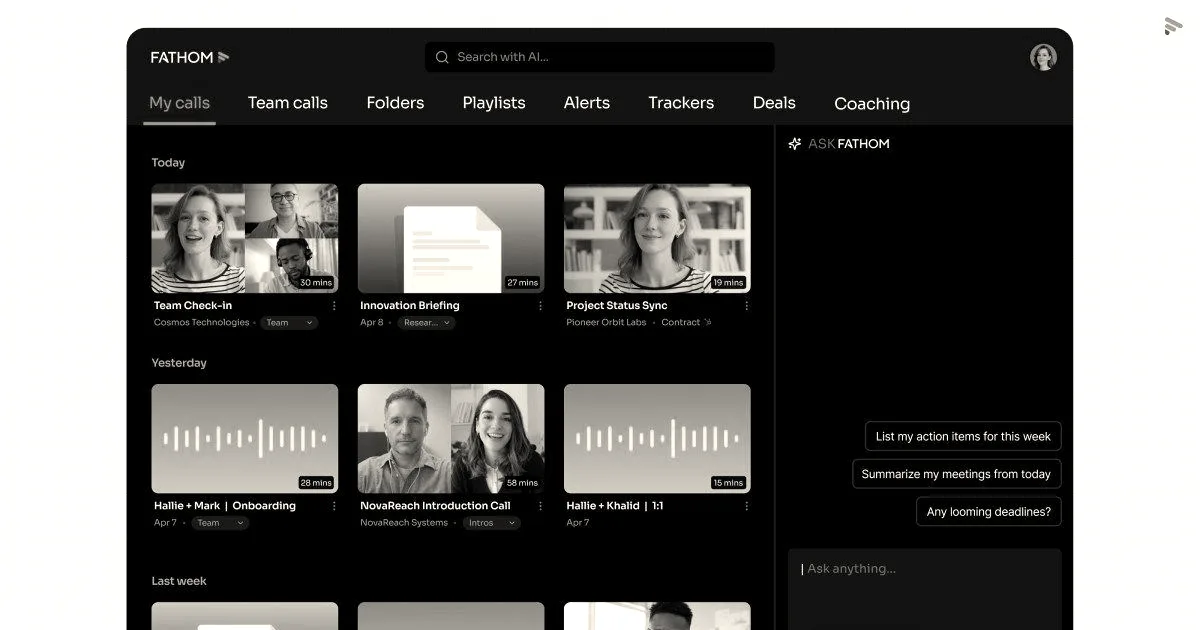Viewport: 1200px width, 630px height.
Task: Click the 'NovaReach Introduction Call' title
Action: 435,506
